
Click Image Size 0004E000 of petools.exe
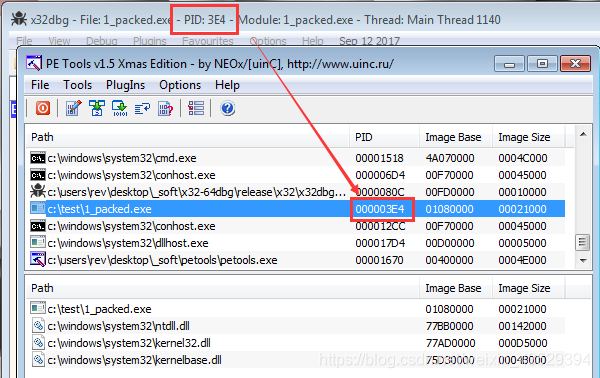522,260
